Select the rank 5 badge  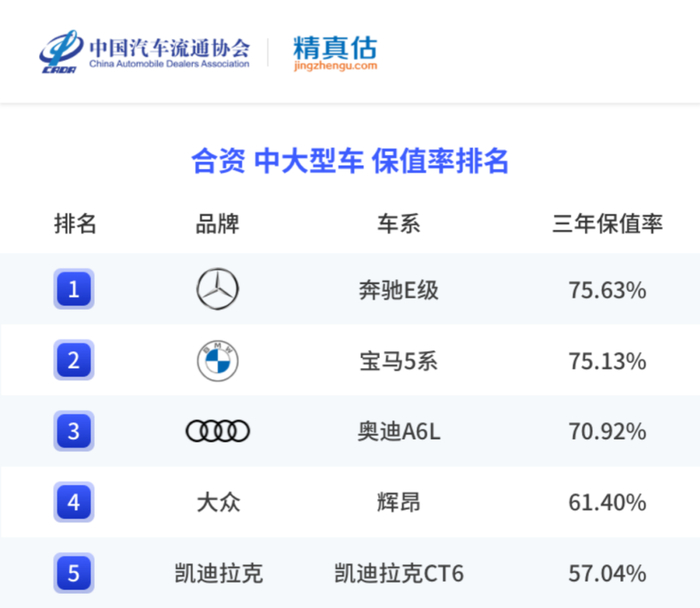pyautogui.click(x=74, y=573)
